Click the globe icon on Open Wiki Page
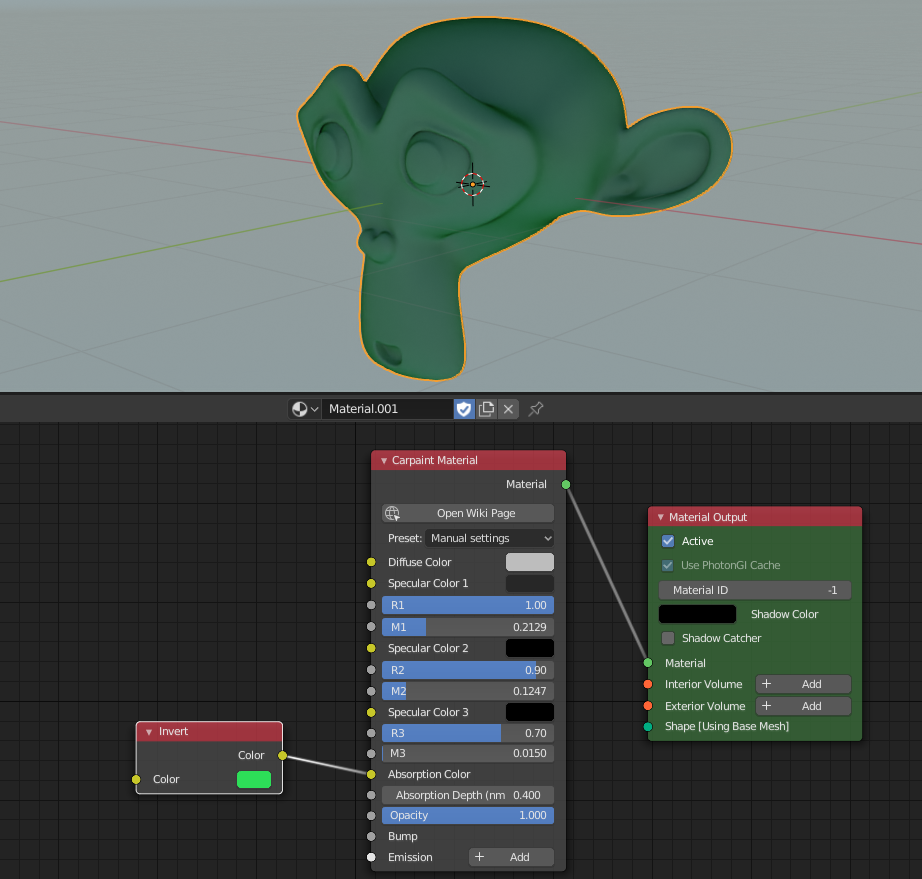The image size is (922, 879). pos(393,513)
